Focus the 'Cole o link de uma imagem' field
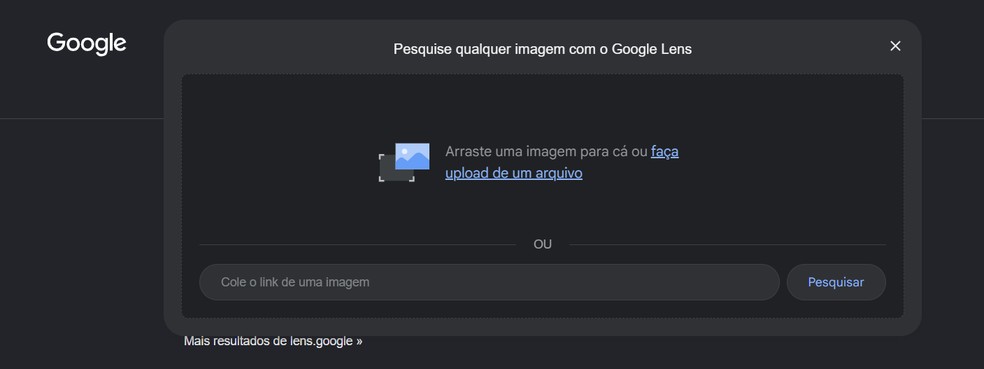Viewport: 984px width, 369px height. pyautogui.click(x=489, y=282)
